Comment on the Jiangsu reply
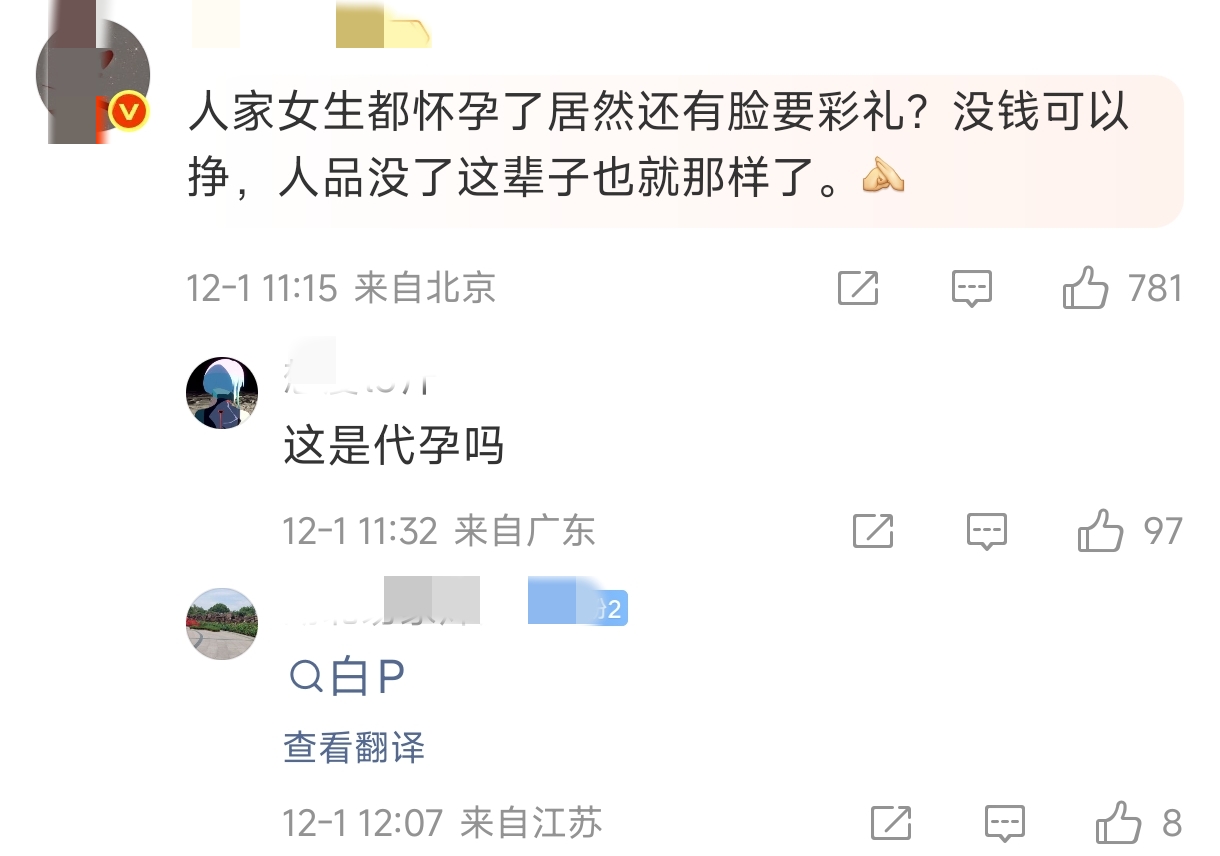This screenshot has width=1220, height=856. 1005,823
